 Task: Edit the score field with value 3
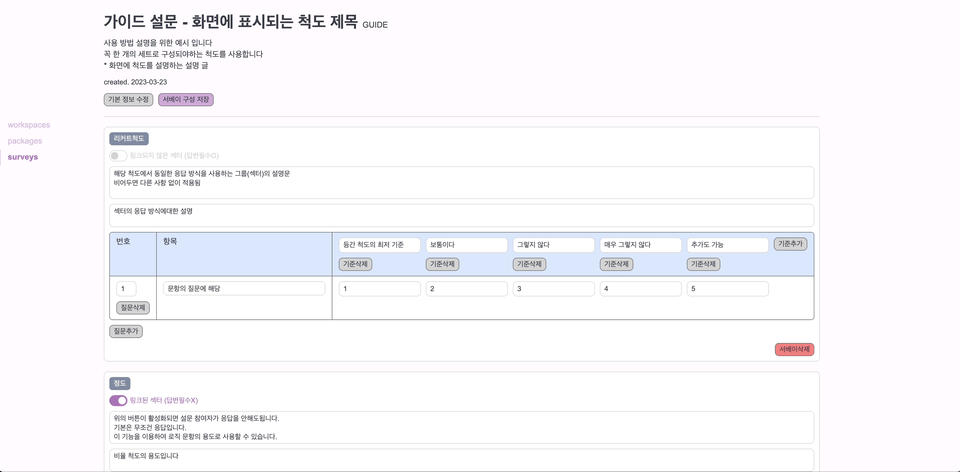pos(553,289)
